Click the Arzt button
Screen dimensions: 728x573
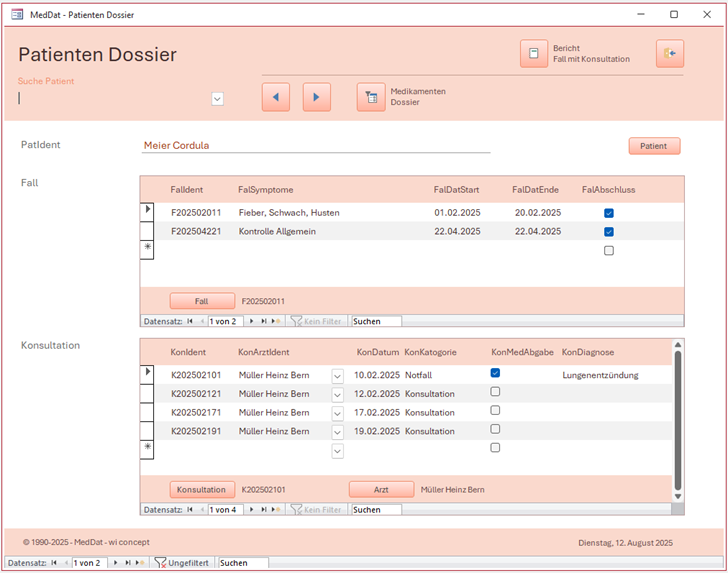[x=381, y=490]
